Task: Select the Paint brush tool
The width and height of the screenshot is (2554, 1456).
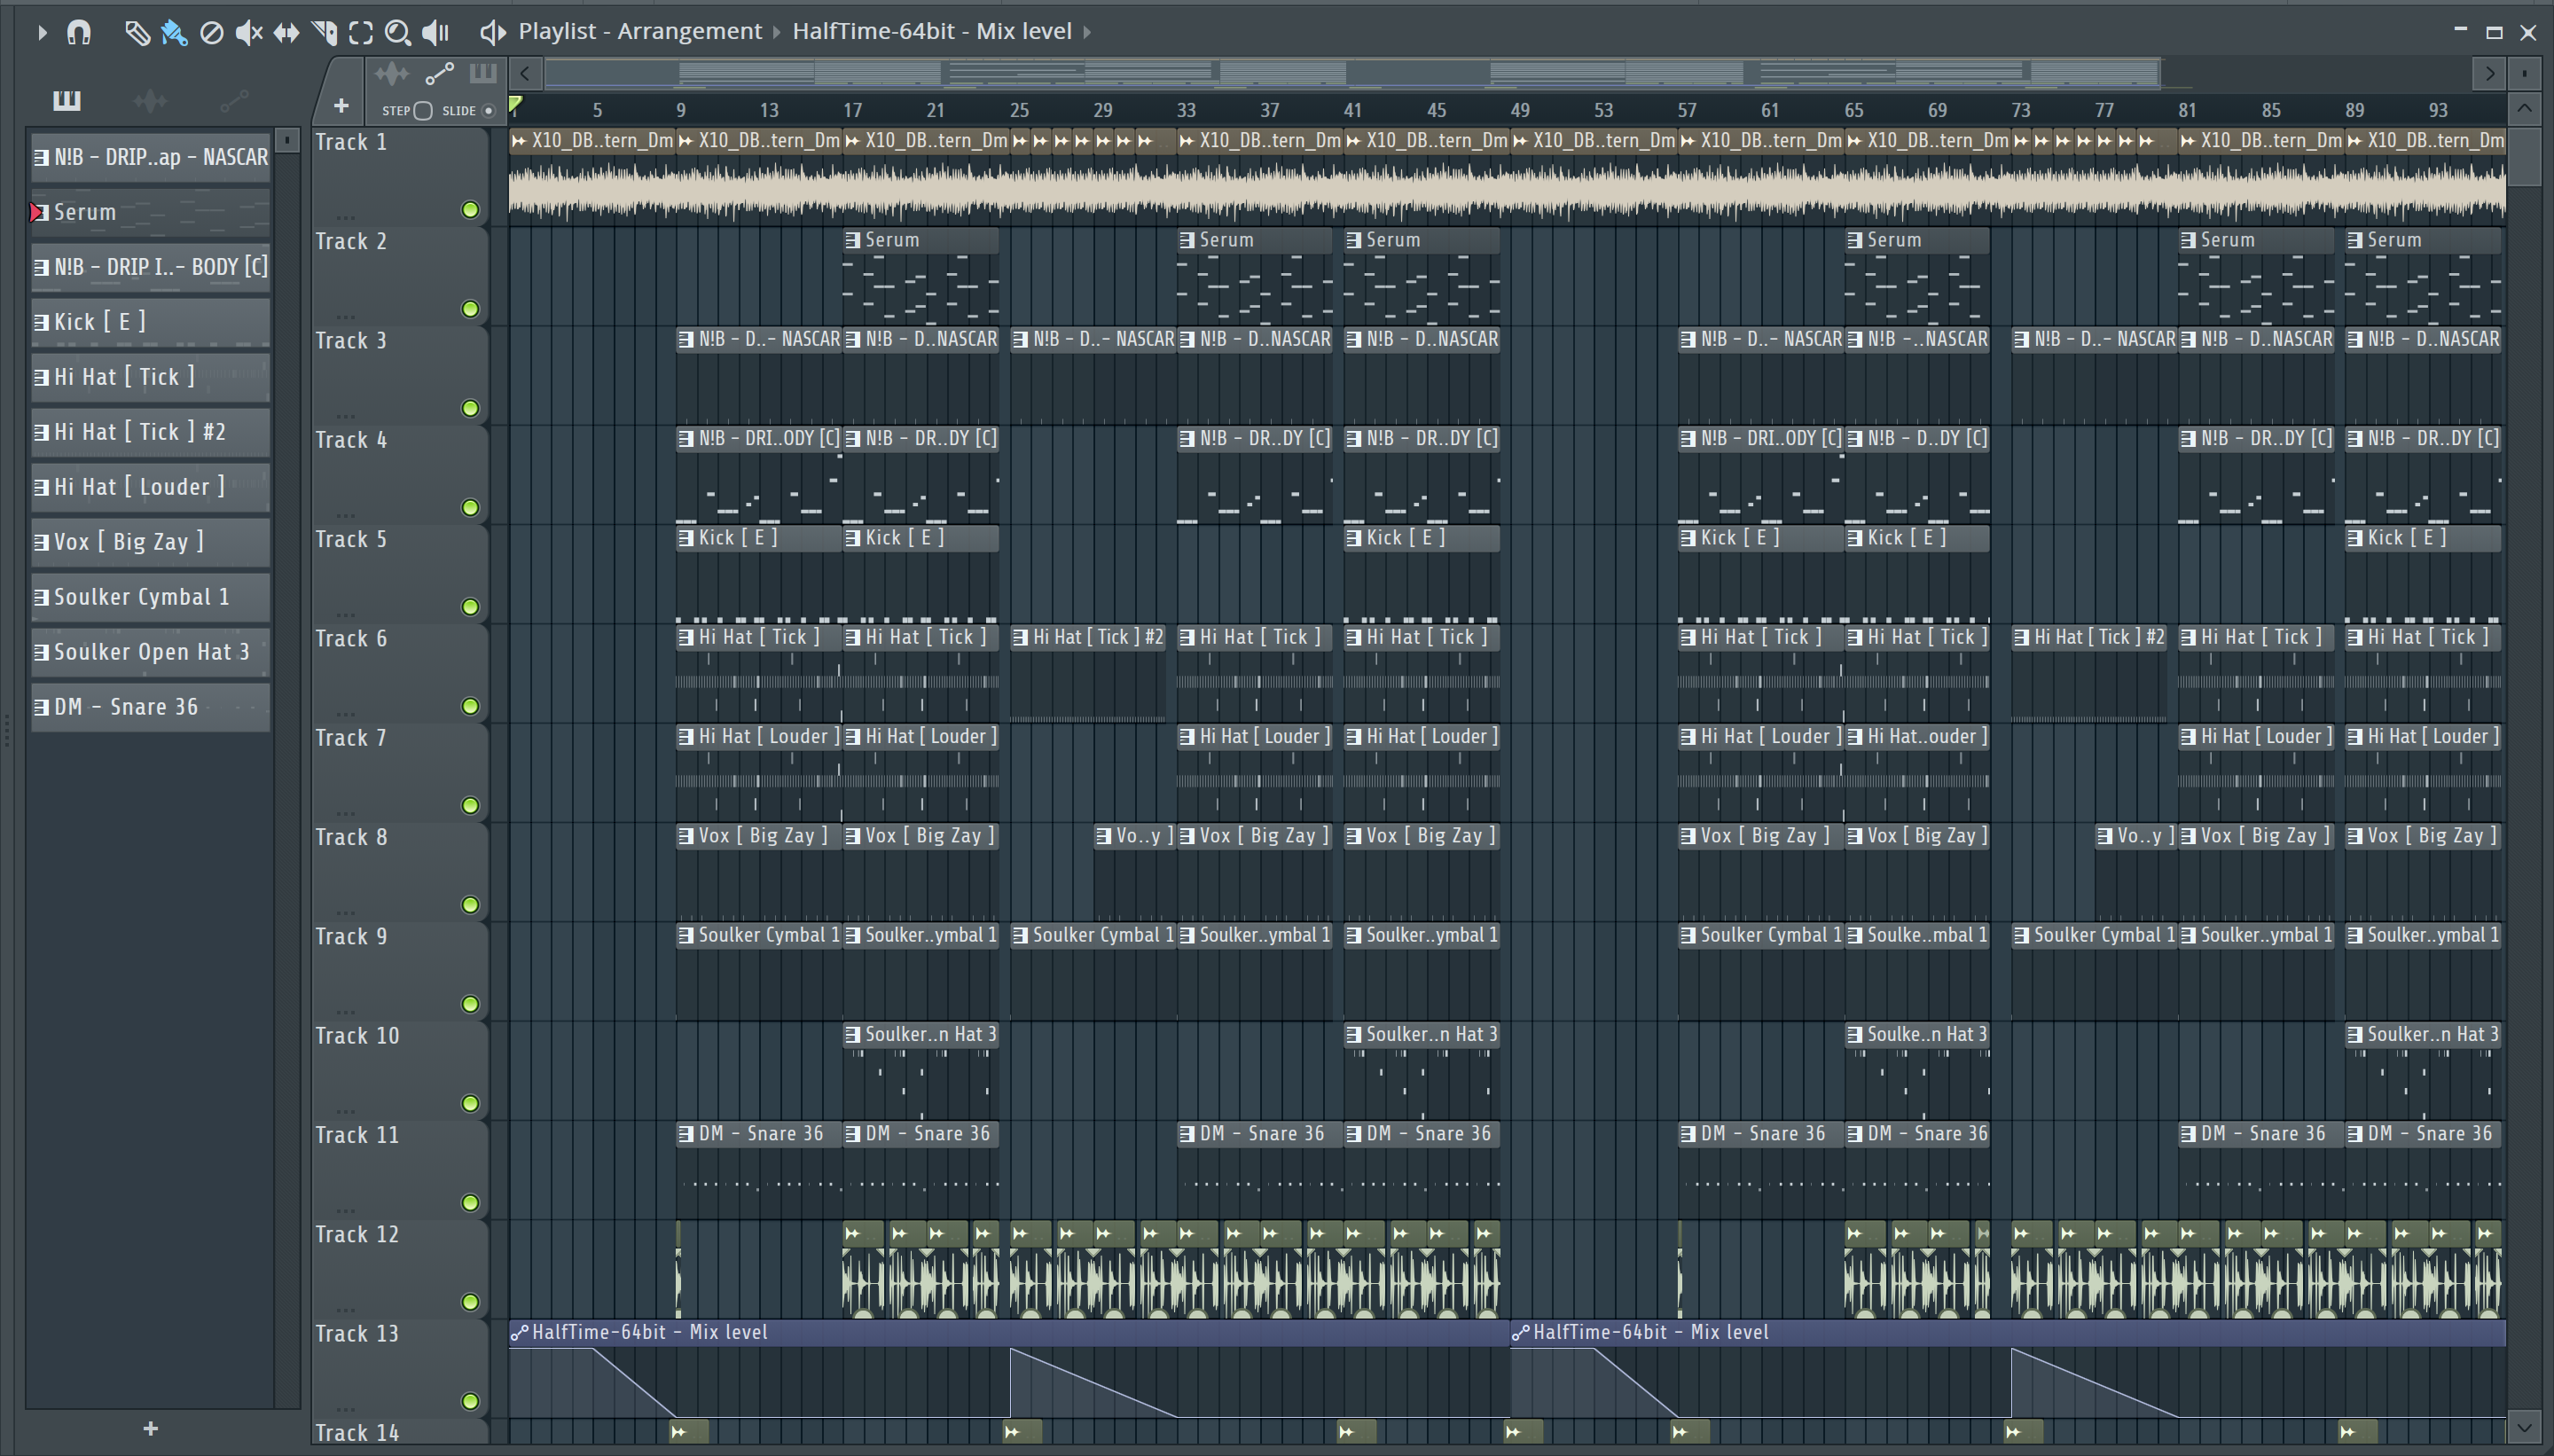Action: pos(174,33)
